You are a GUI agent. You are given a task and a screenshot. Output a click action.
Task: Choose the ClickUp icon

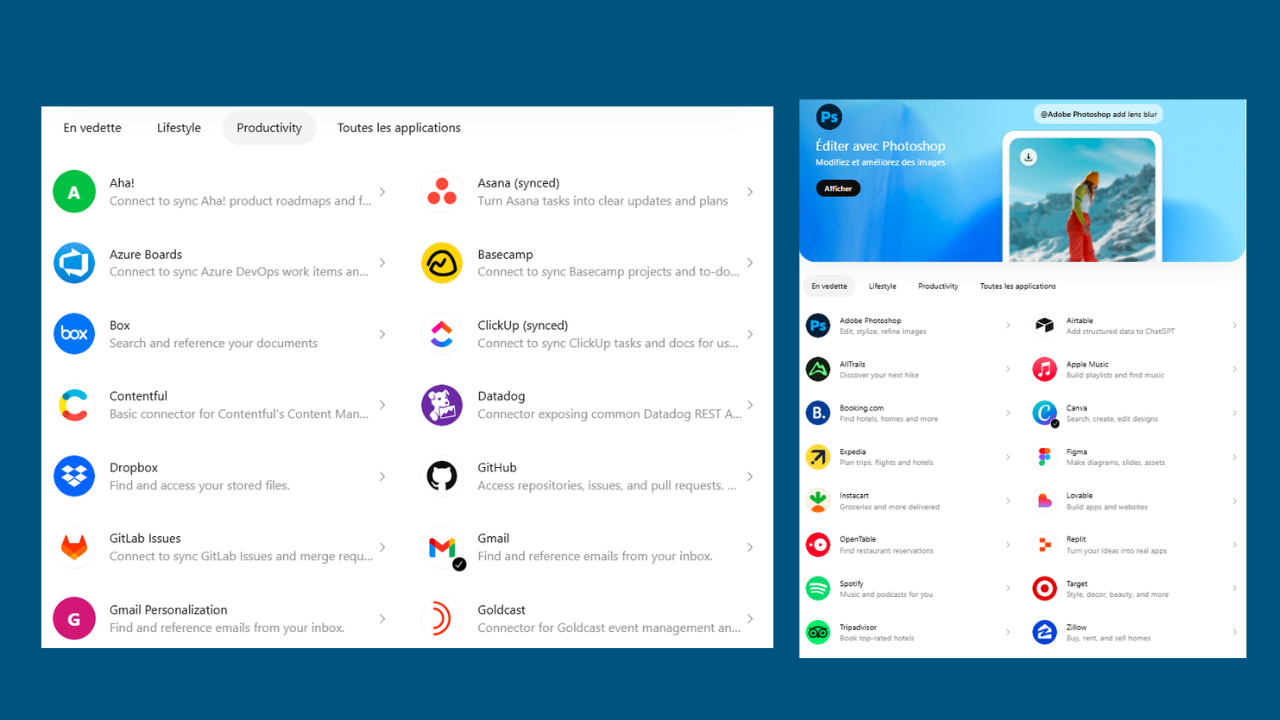pos(442,334)
